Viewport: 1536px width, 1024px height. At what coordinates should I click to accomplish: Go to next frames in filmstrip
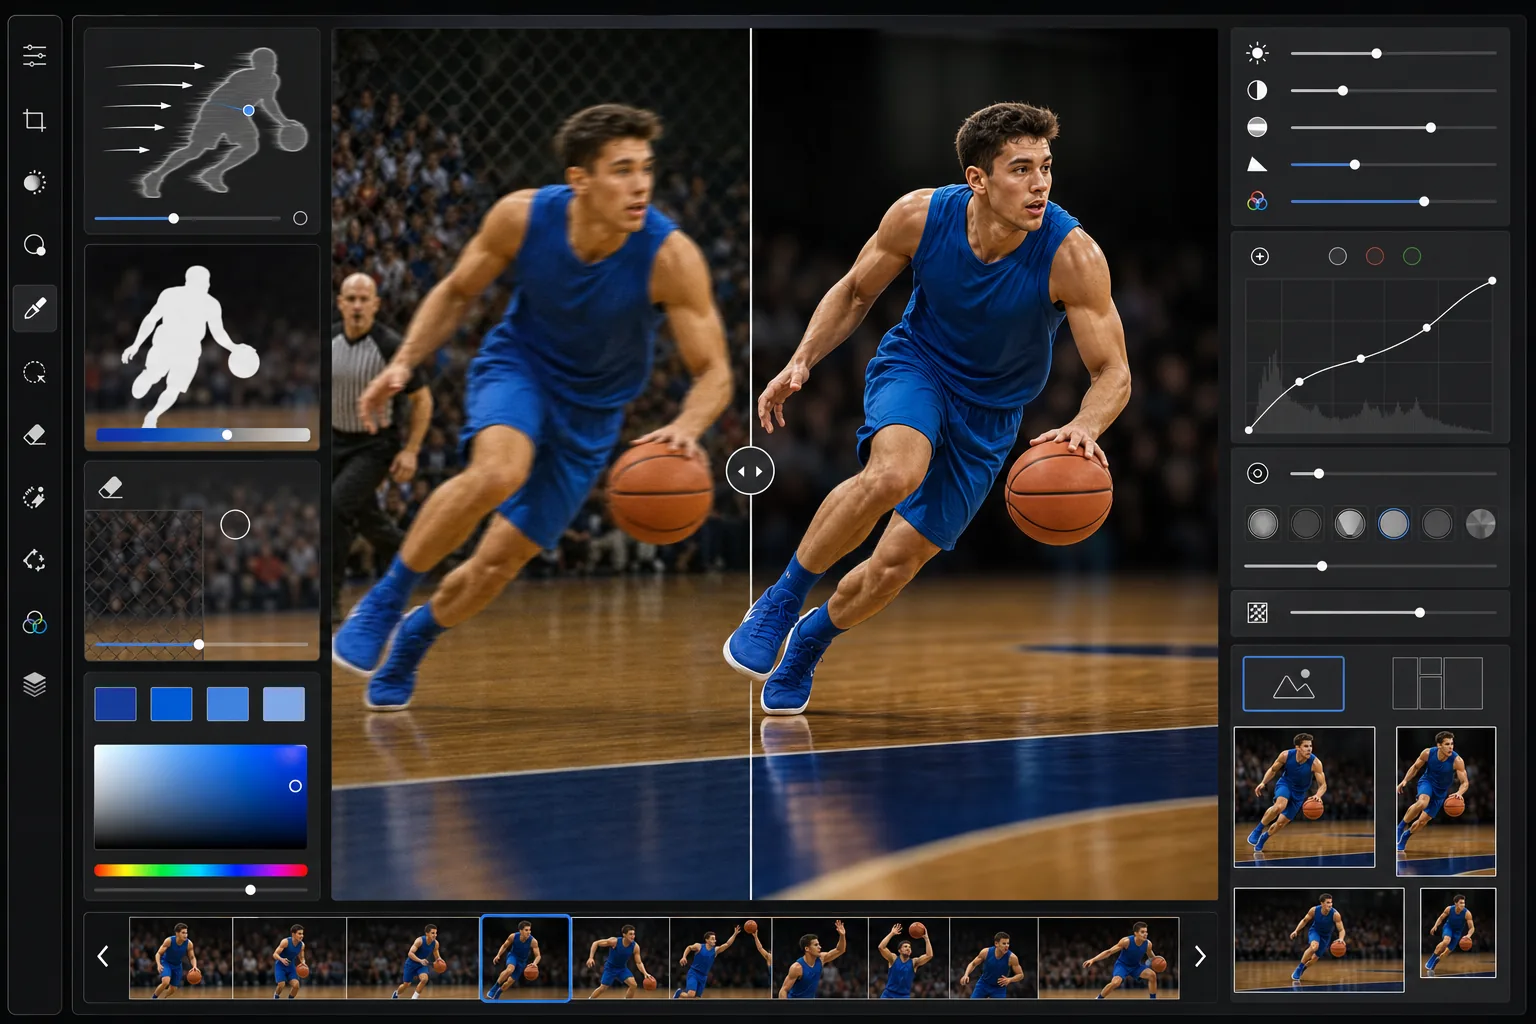coord(1200,957)
